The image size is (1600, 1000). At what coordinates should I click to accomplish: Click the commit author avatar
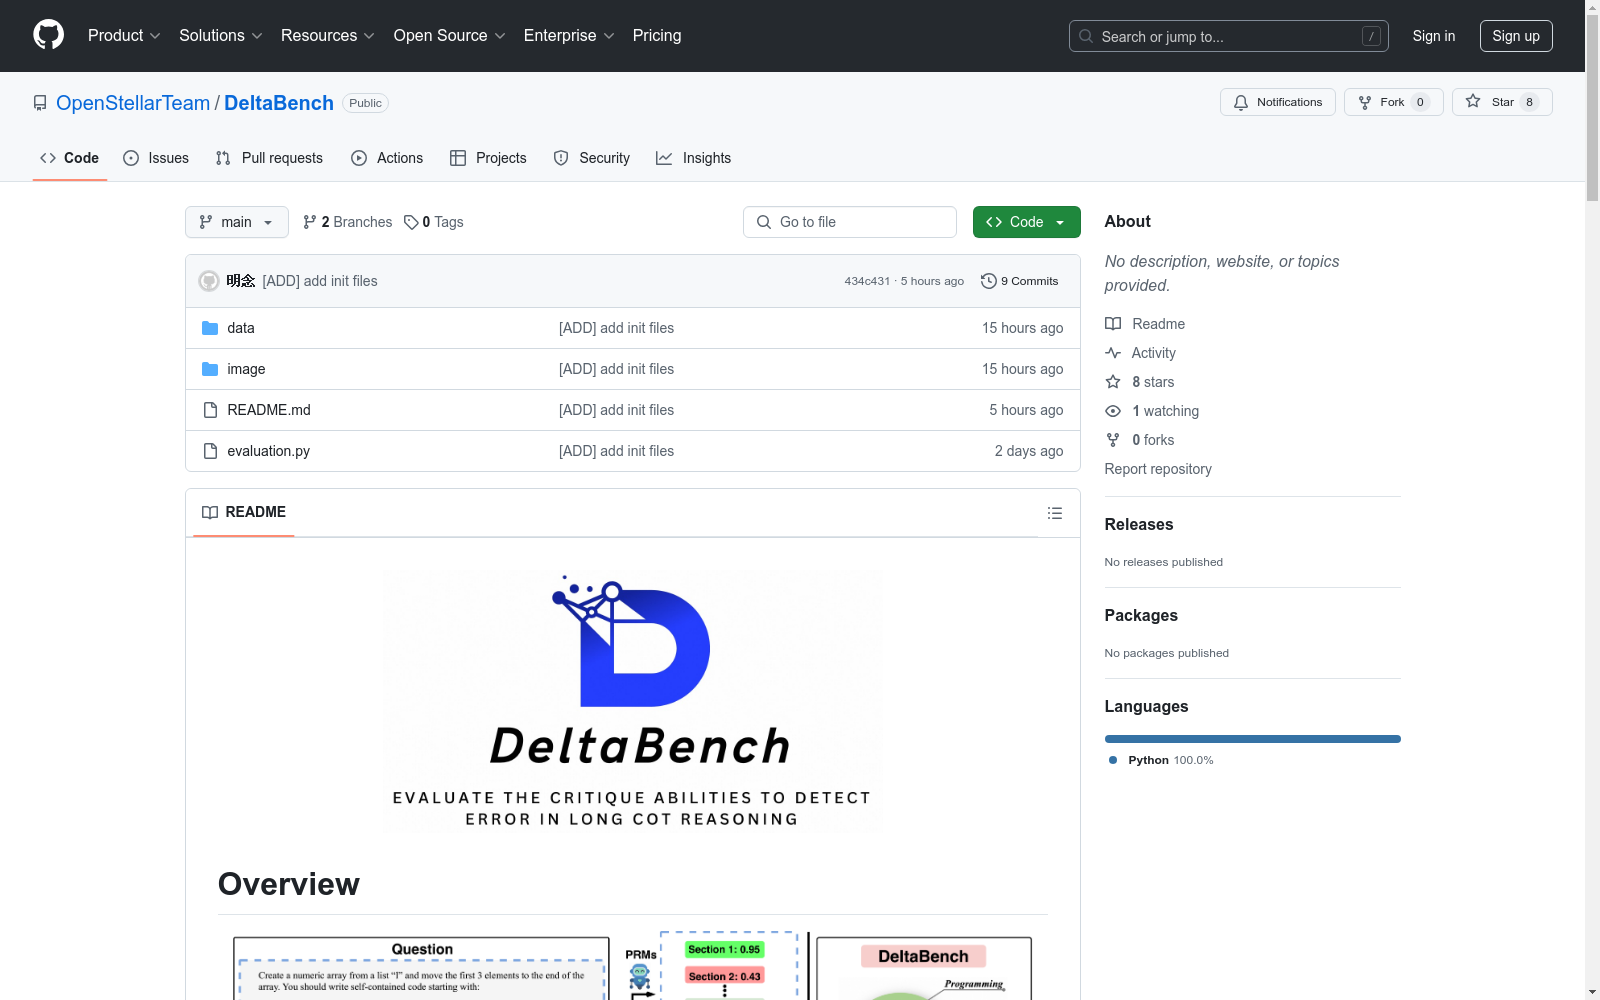click(209, 281)
